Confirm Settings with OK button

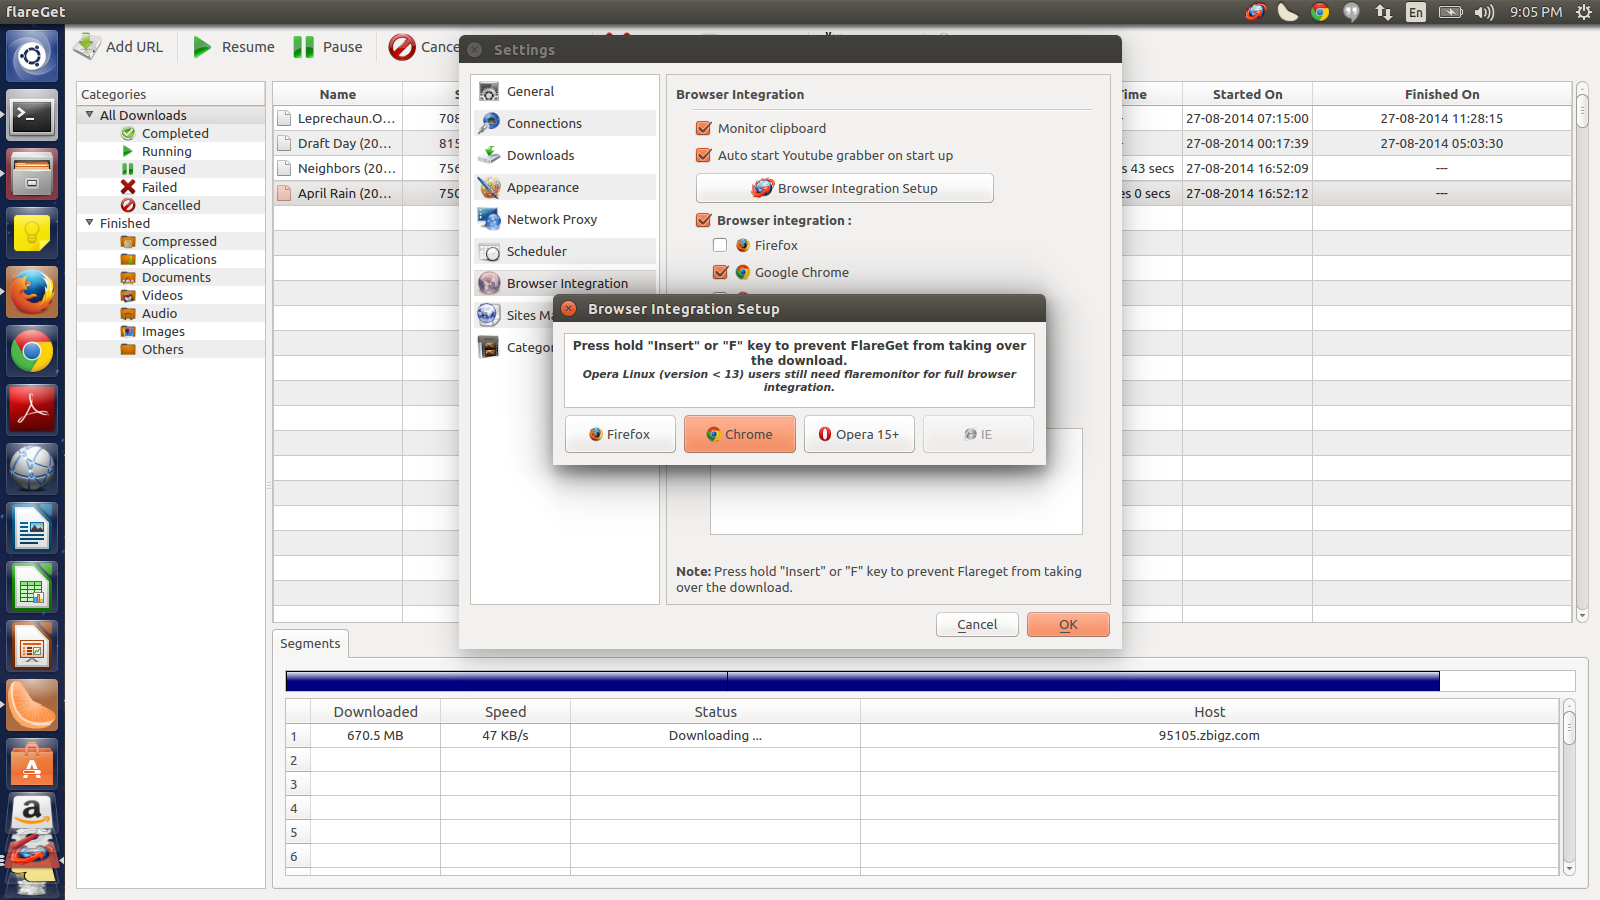[1068, 624]
